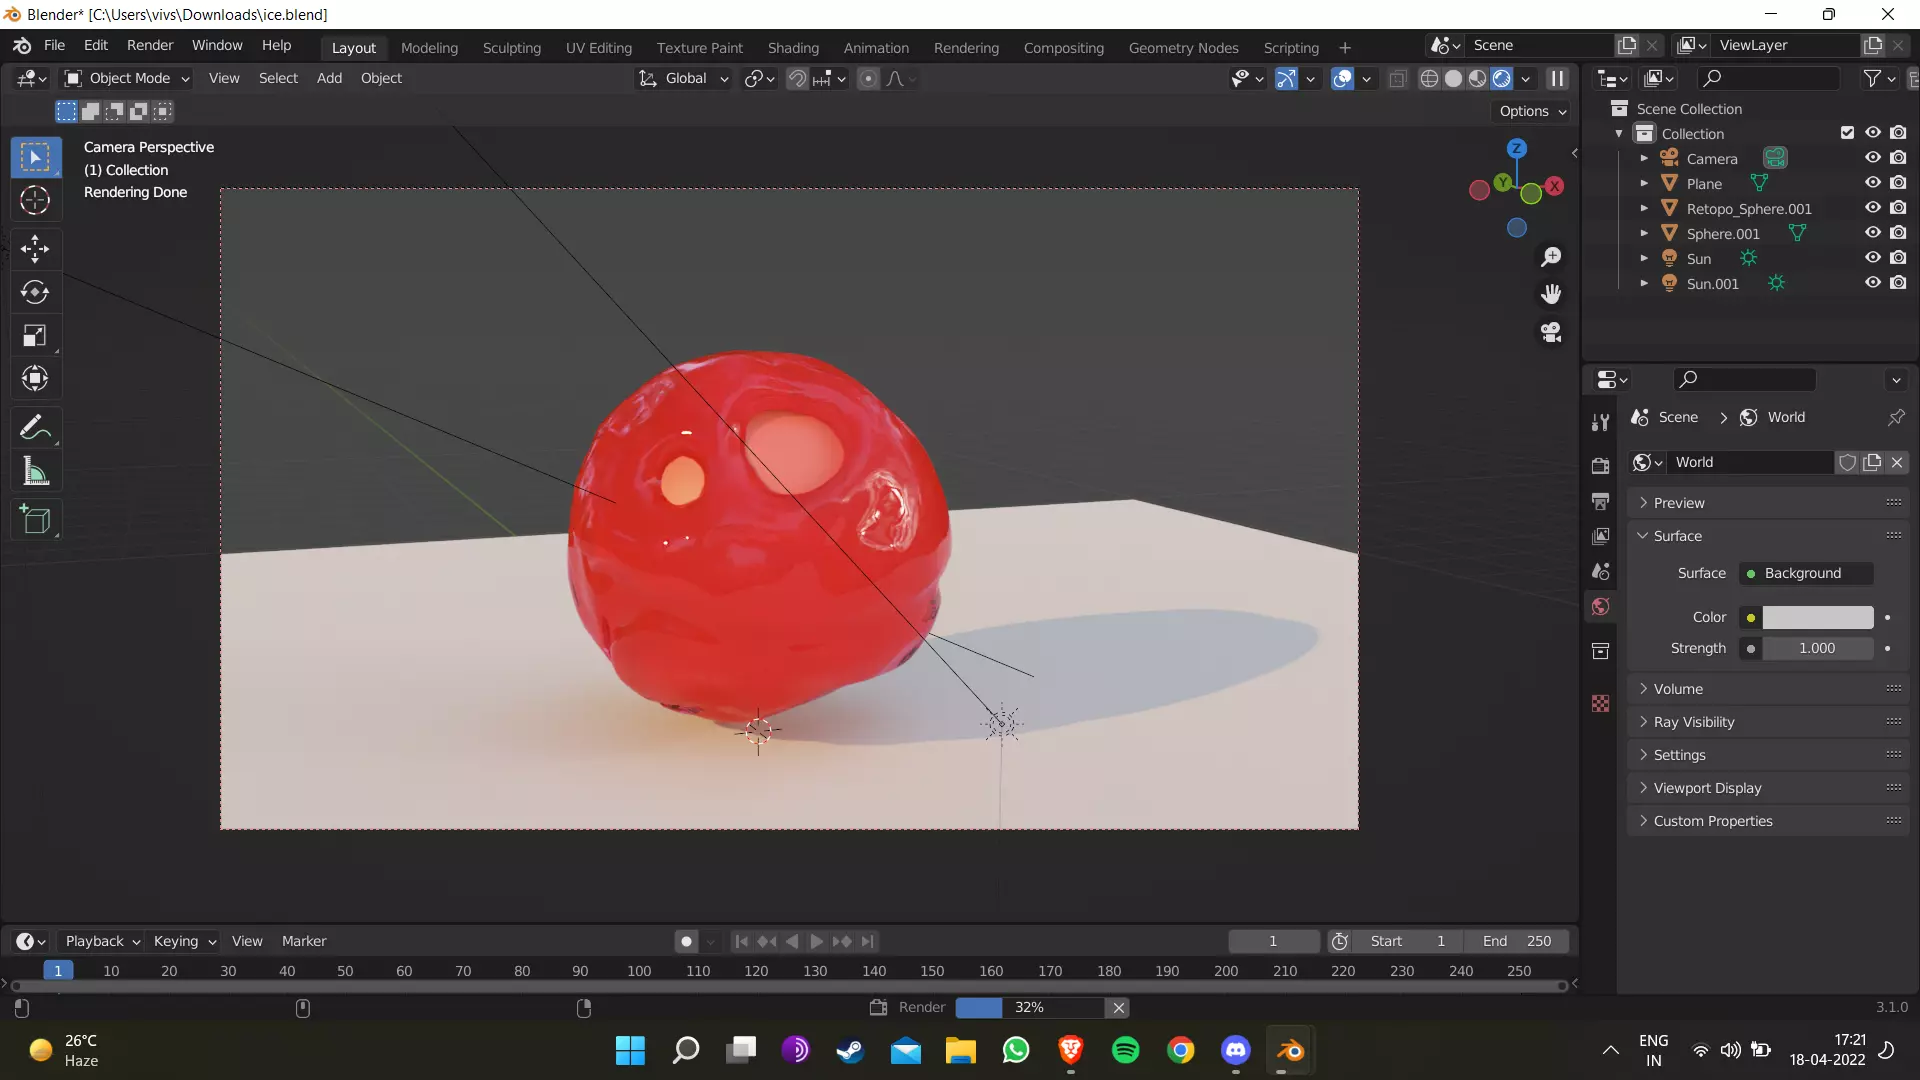Uncheck the Collection exclude checkbox
1920x1080 pixels.
[x=1848, y=133]
